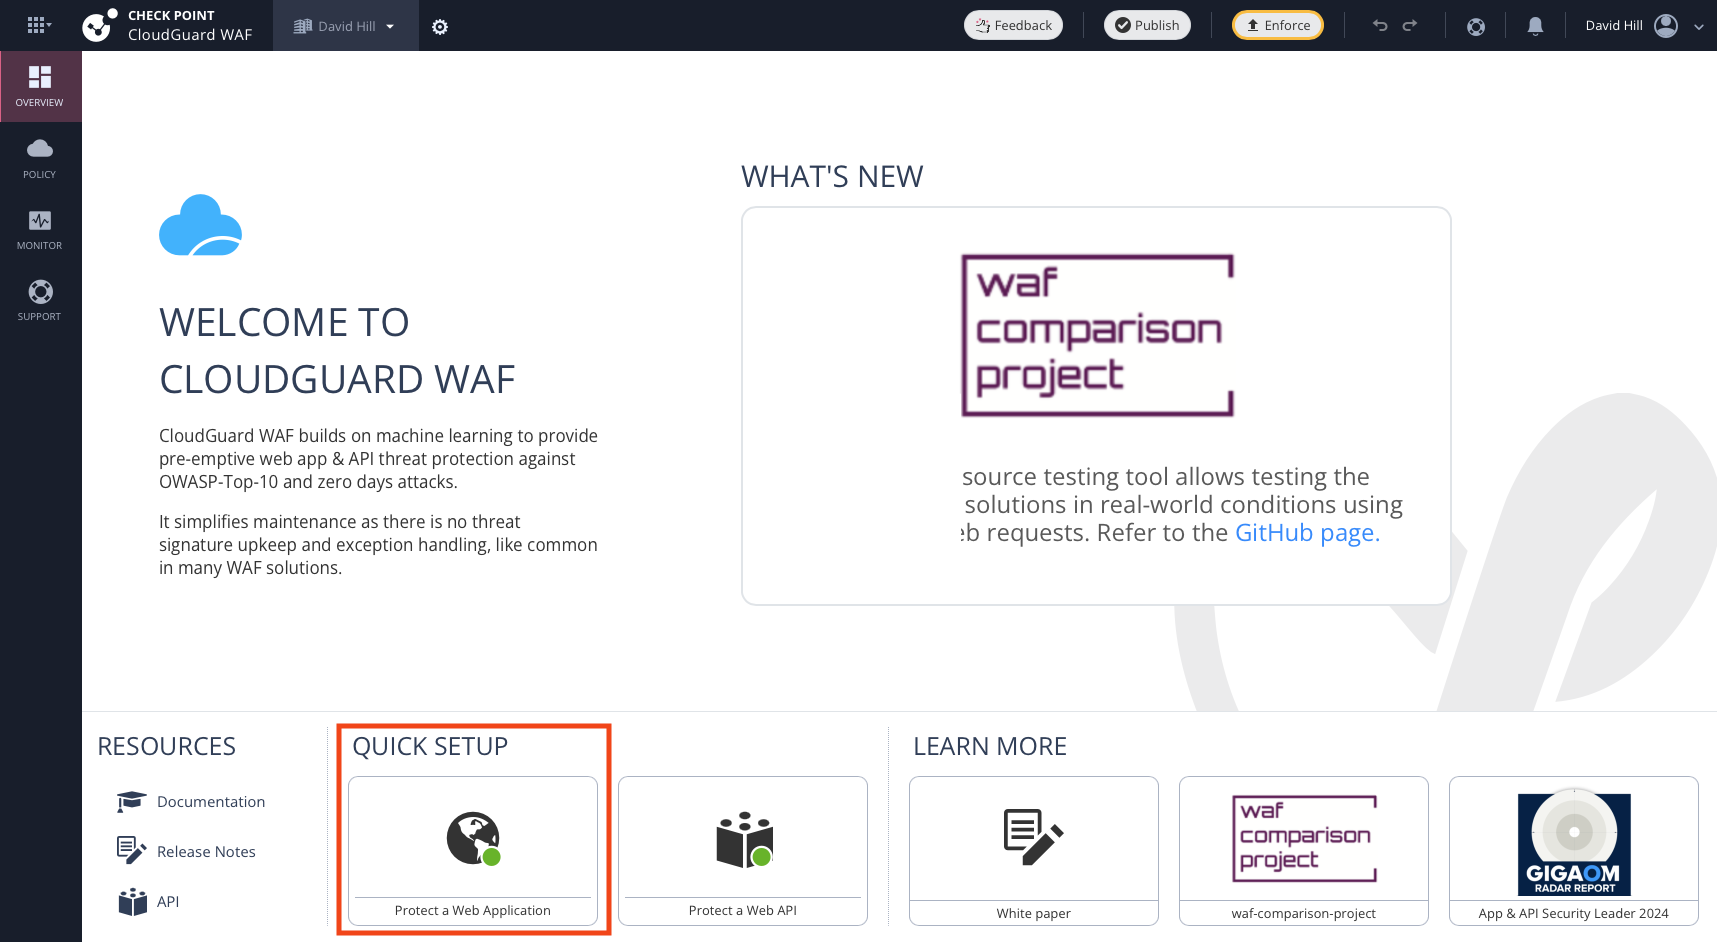Open the David Hill tenant dropdown

click(x=345, y=26)
